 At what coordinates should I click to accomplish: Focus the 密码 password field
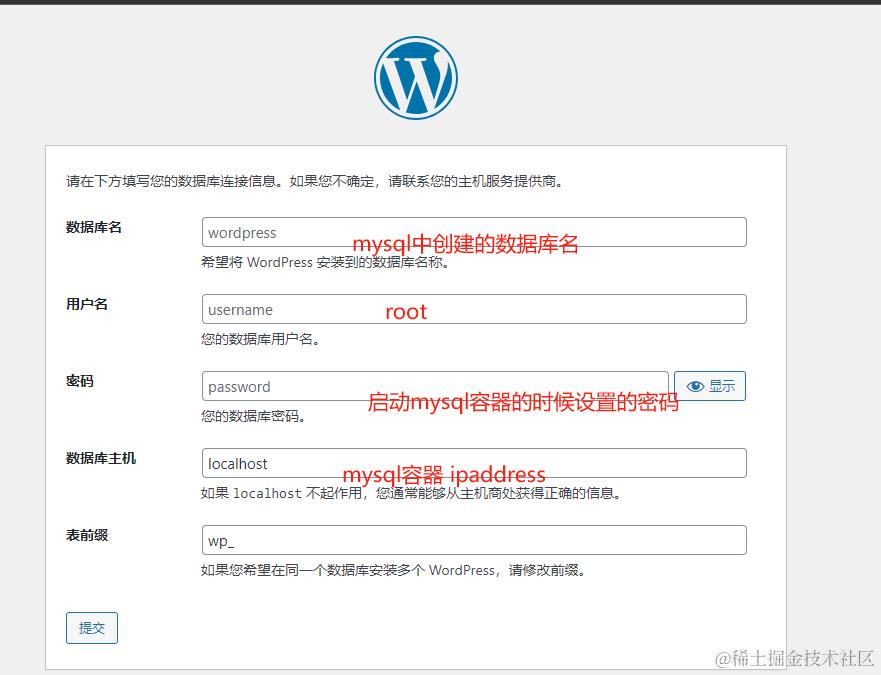[x=435, y=386]
